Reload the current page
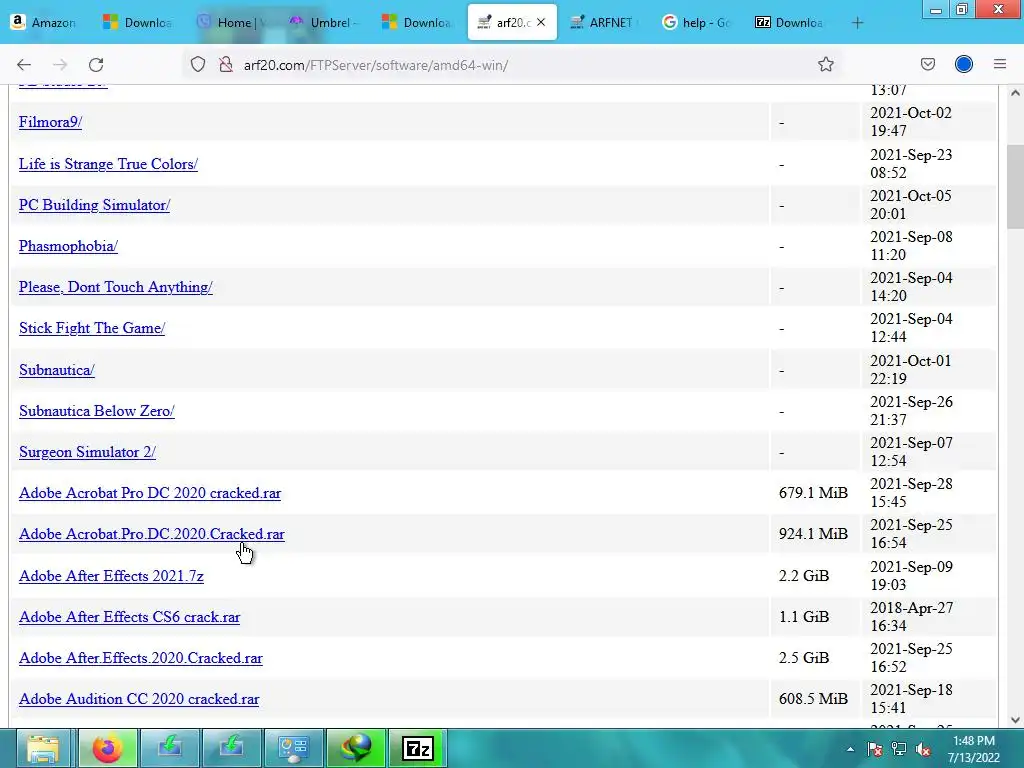Viewport: 1024px width, 768px height. tap(96, 65)
